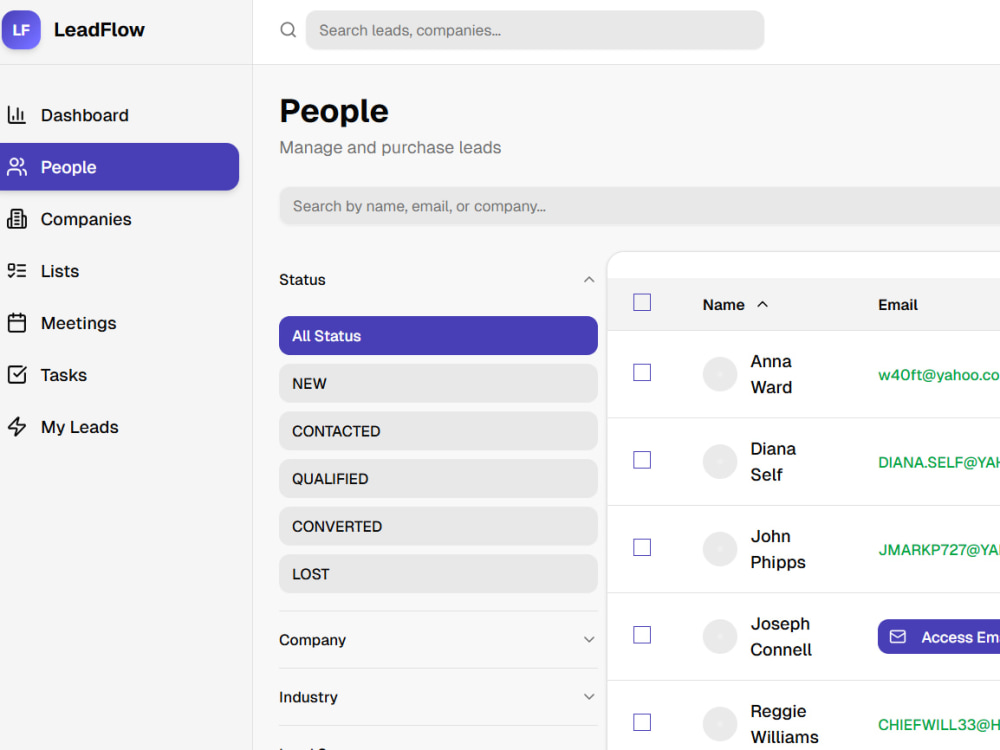Filter by QUALIFIED status
1000x750 pixels.
tap(438, 478)
